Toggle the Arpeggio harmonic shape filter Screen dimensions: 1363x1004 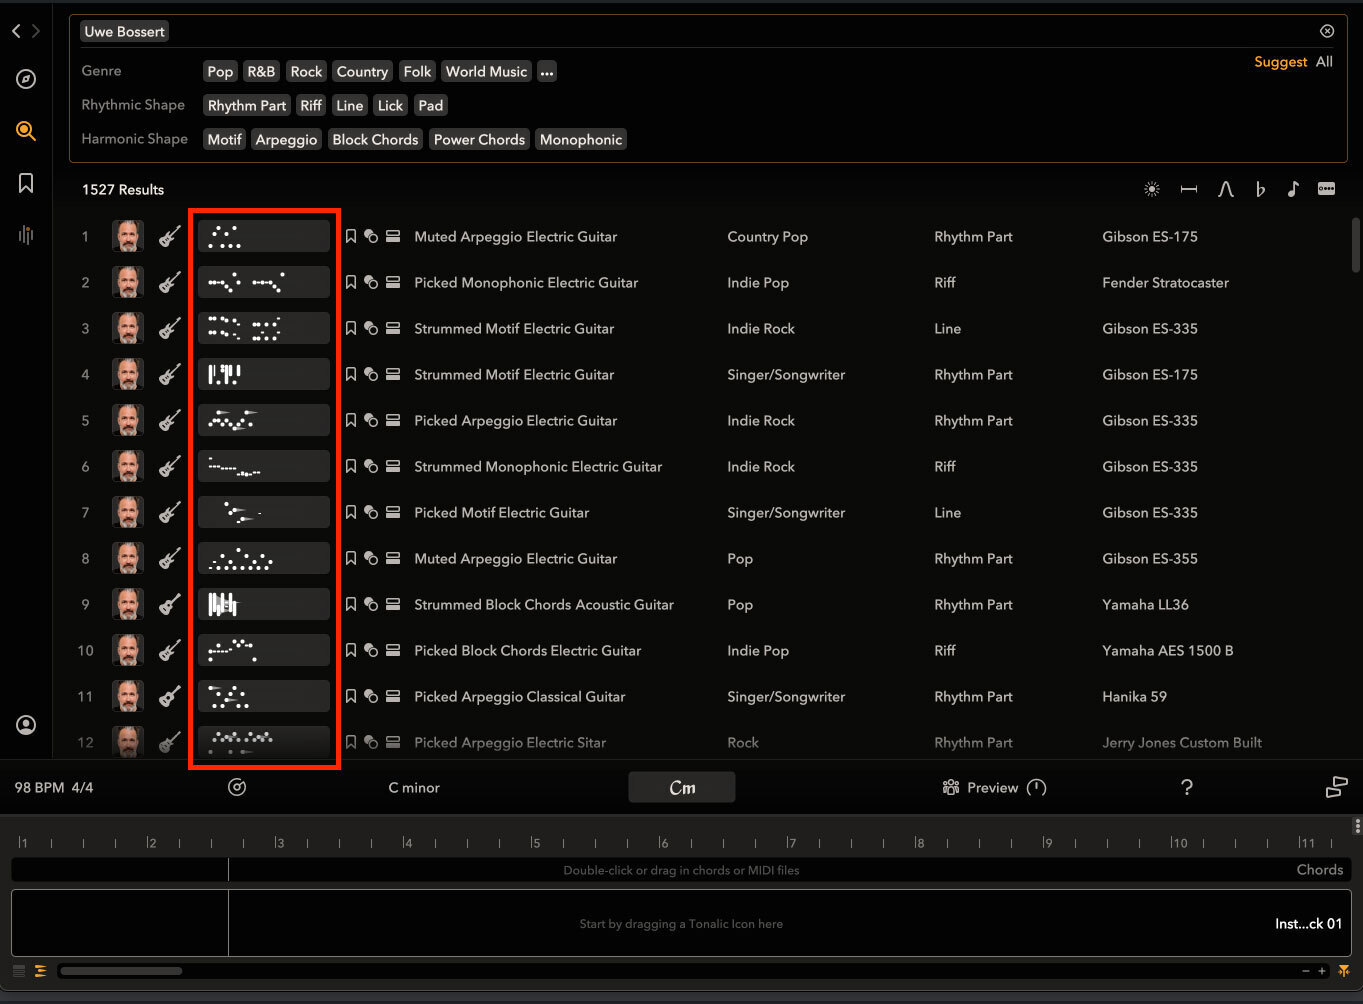286,140
